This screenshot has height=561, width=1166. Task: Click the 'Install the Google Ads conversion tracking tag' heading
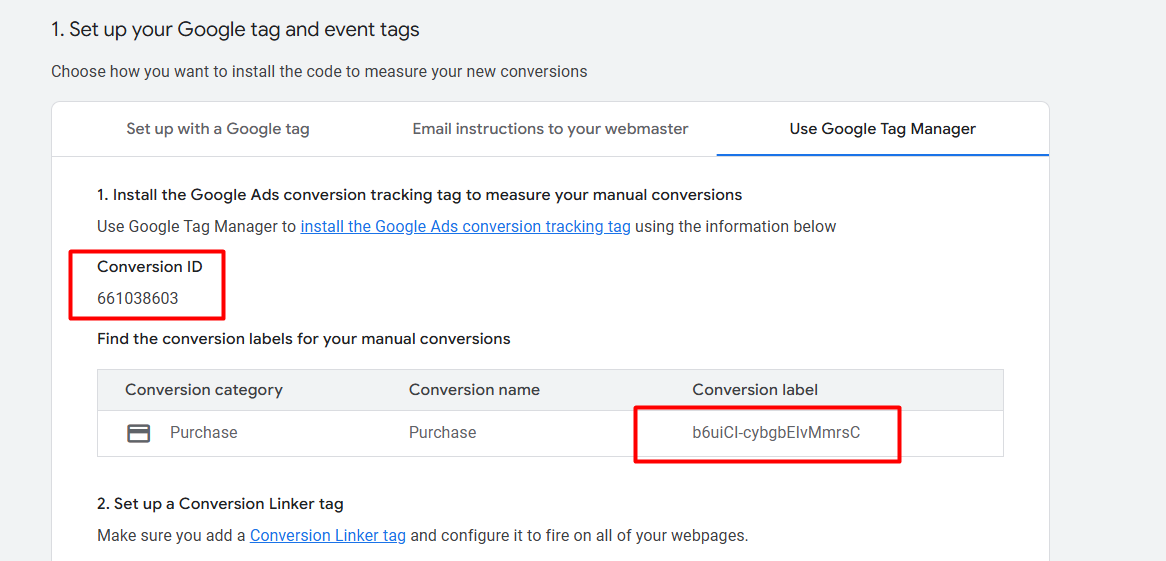coord(419,194)
